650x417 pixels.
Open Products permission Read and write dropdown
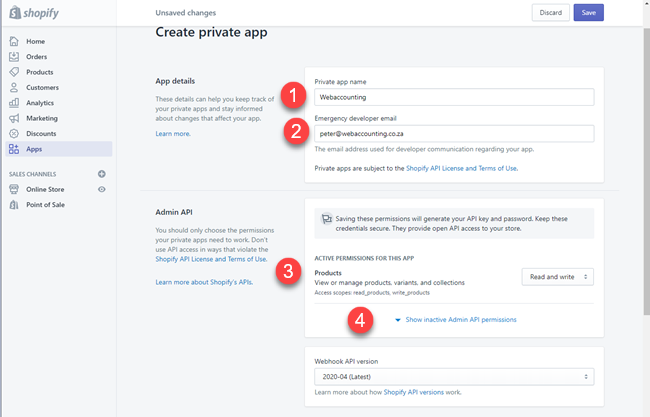pyautogui.click(x=558, y=276)
